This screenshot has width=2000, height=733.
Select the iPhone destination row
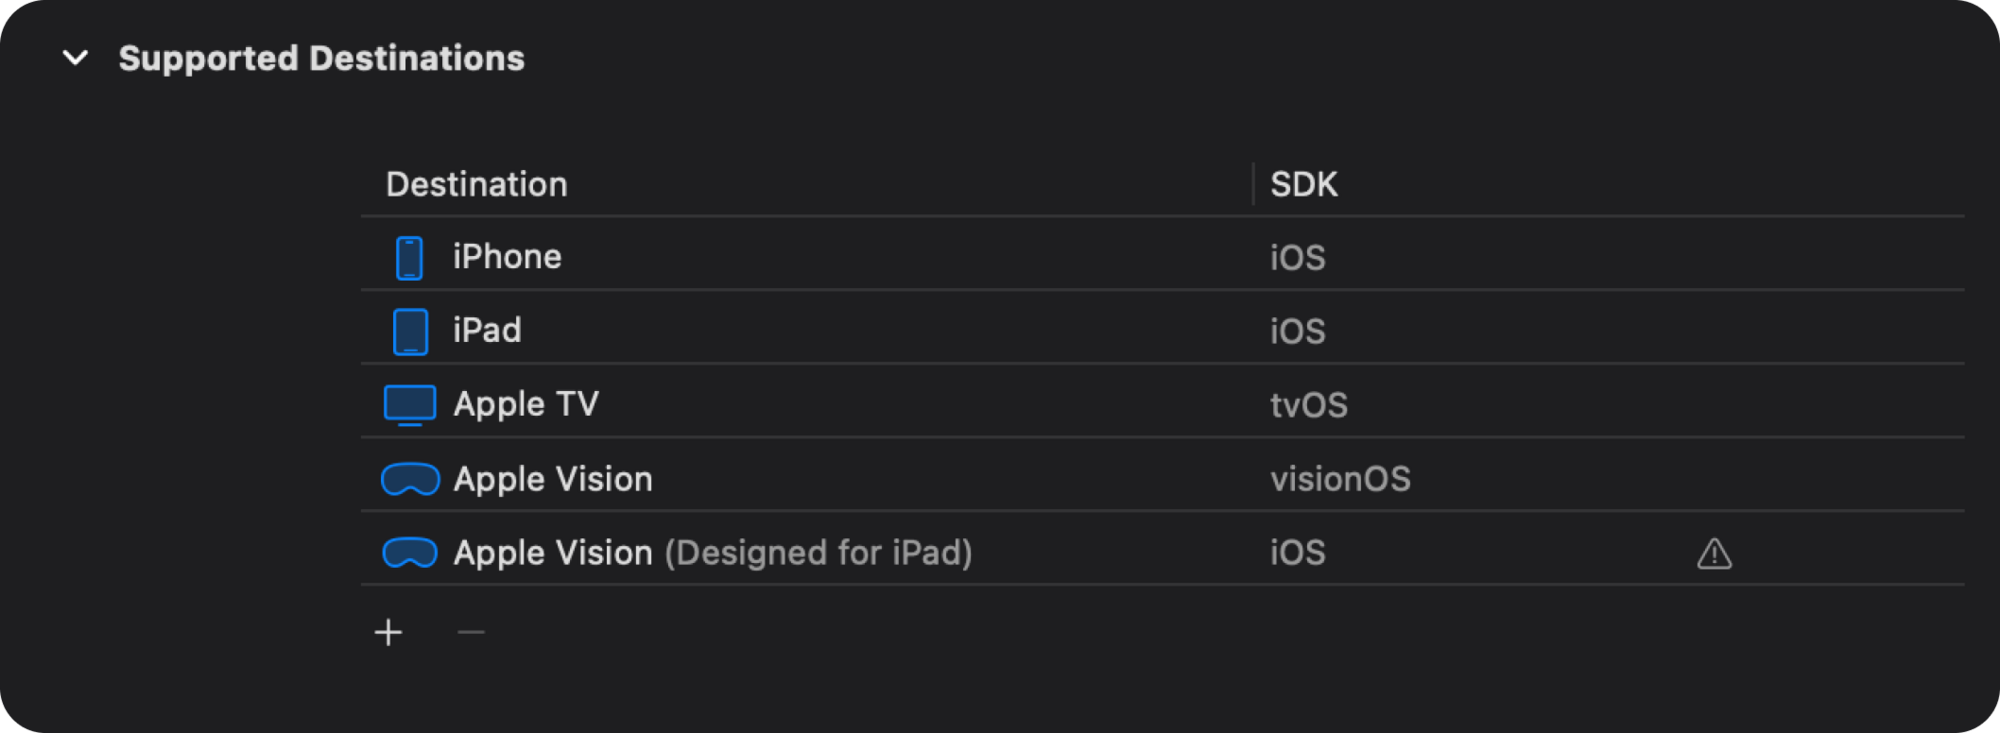coord(507,257)
